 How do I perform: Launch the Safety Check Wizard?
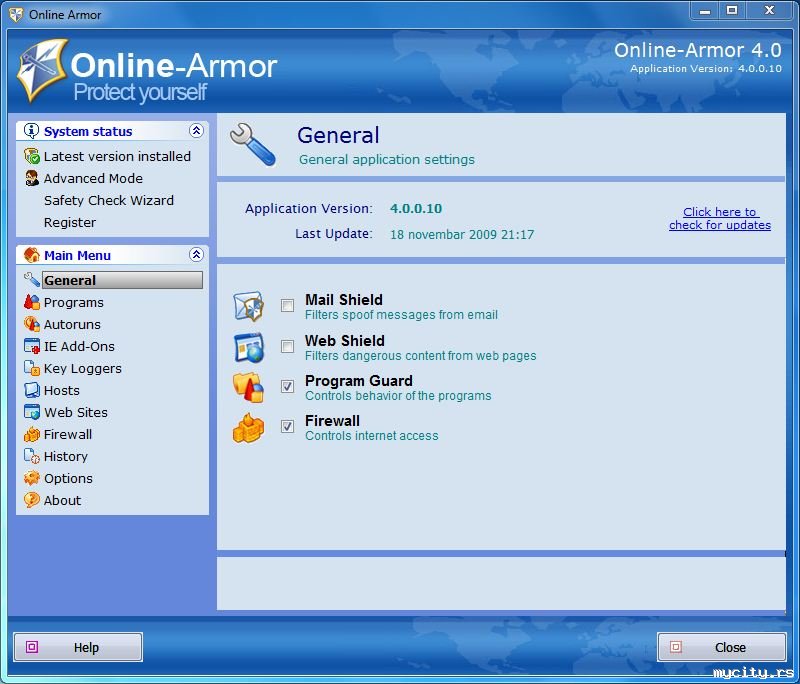109,200
